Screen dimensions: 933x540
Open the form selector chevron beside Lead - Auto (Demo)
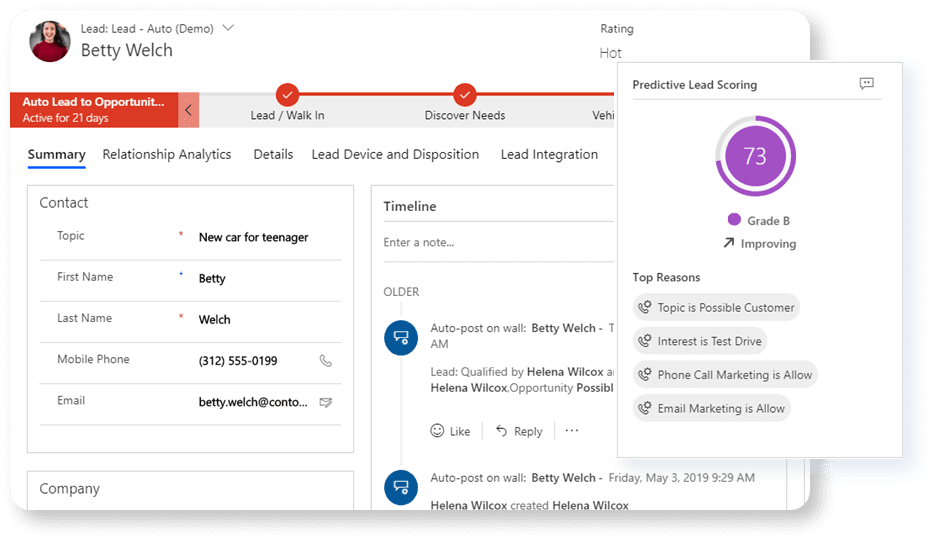(x=228, y=28)
